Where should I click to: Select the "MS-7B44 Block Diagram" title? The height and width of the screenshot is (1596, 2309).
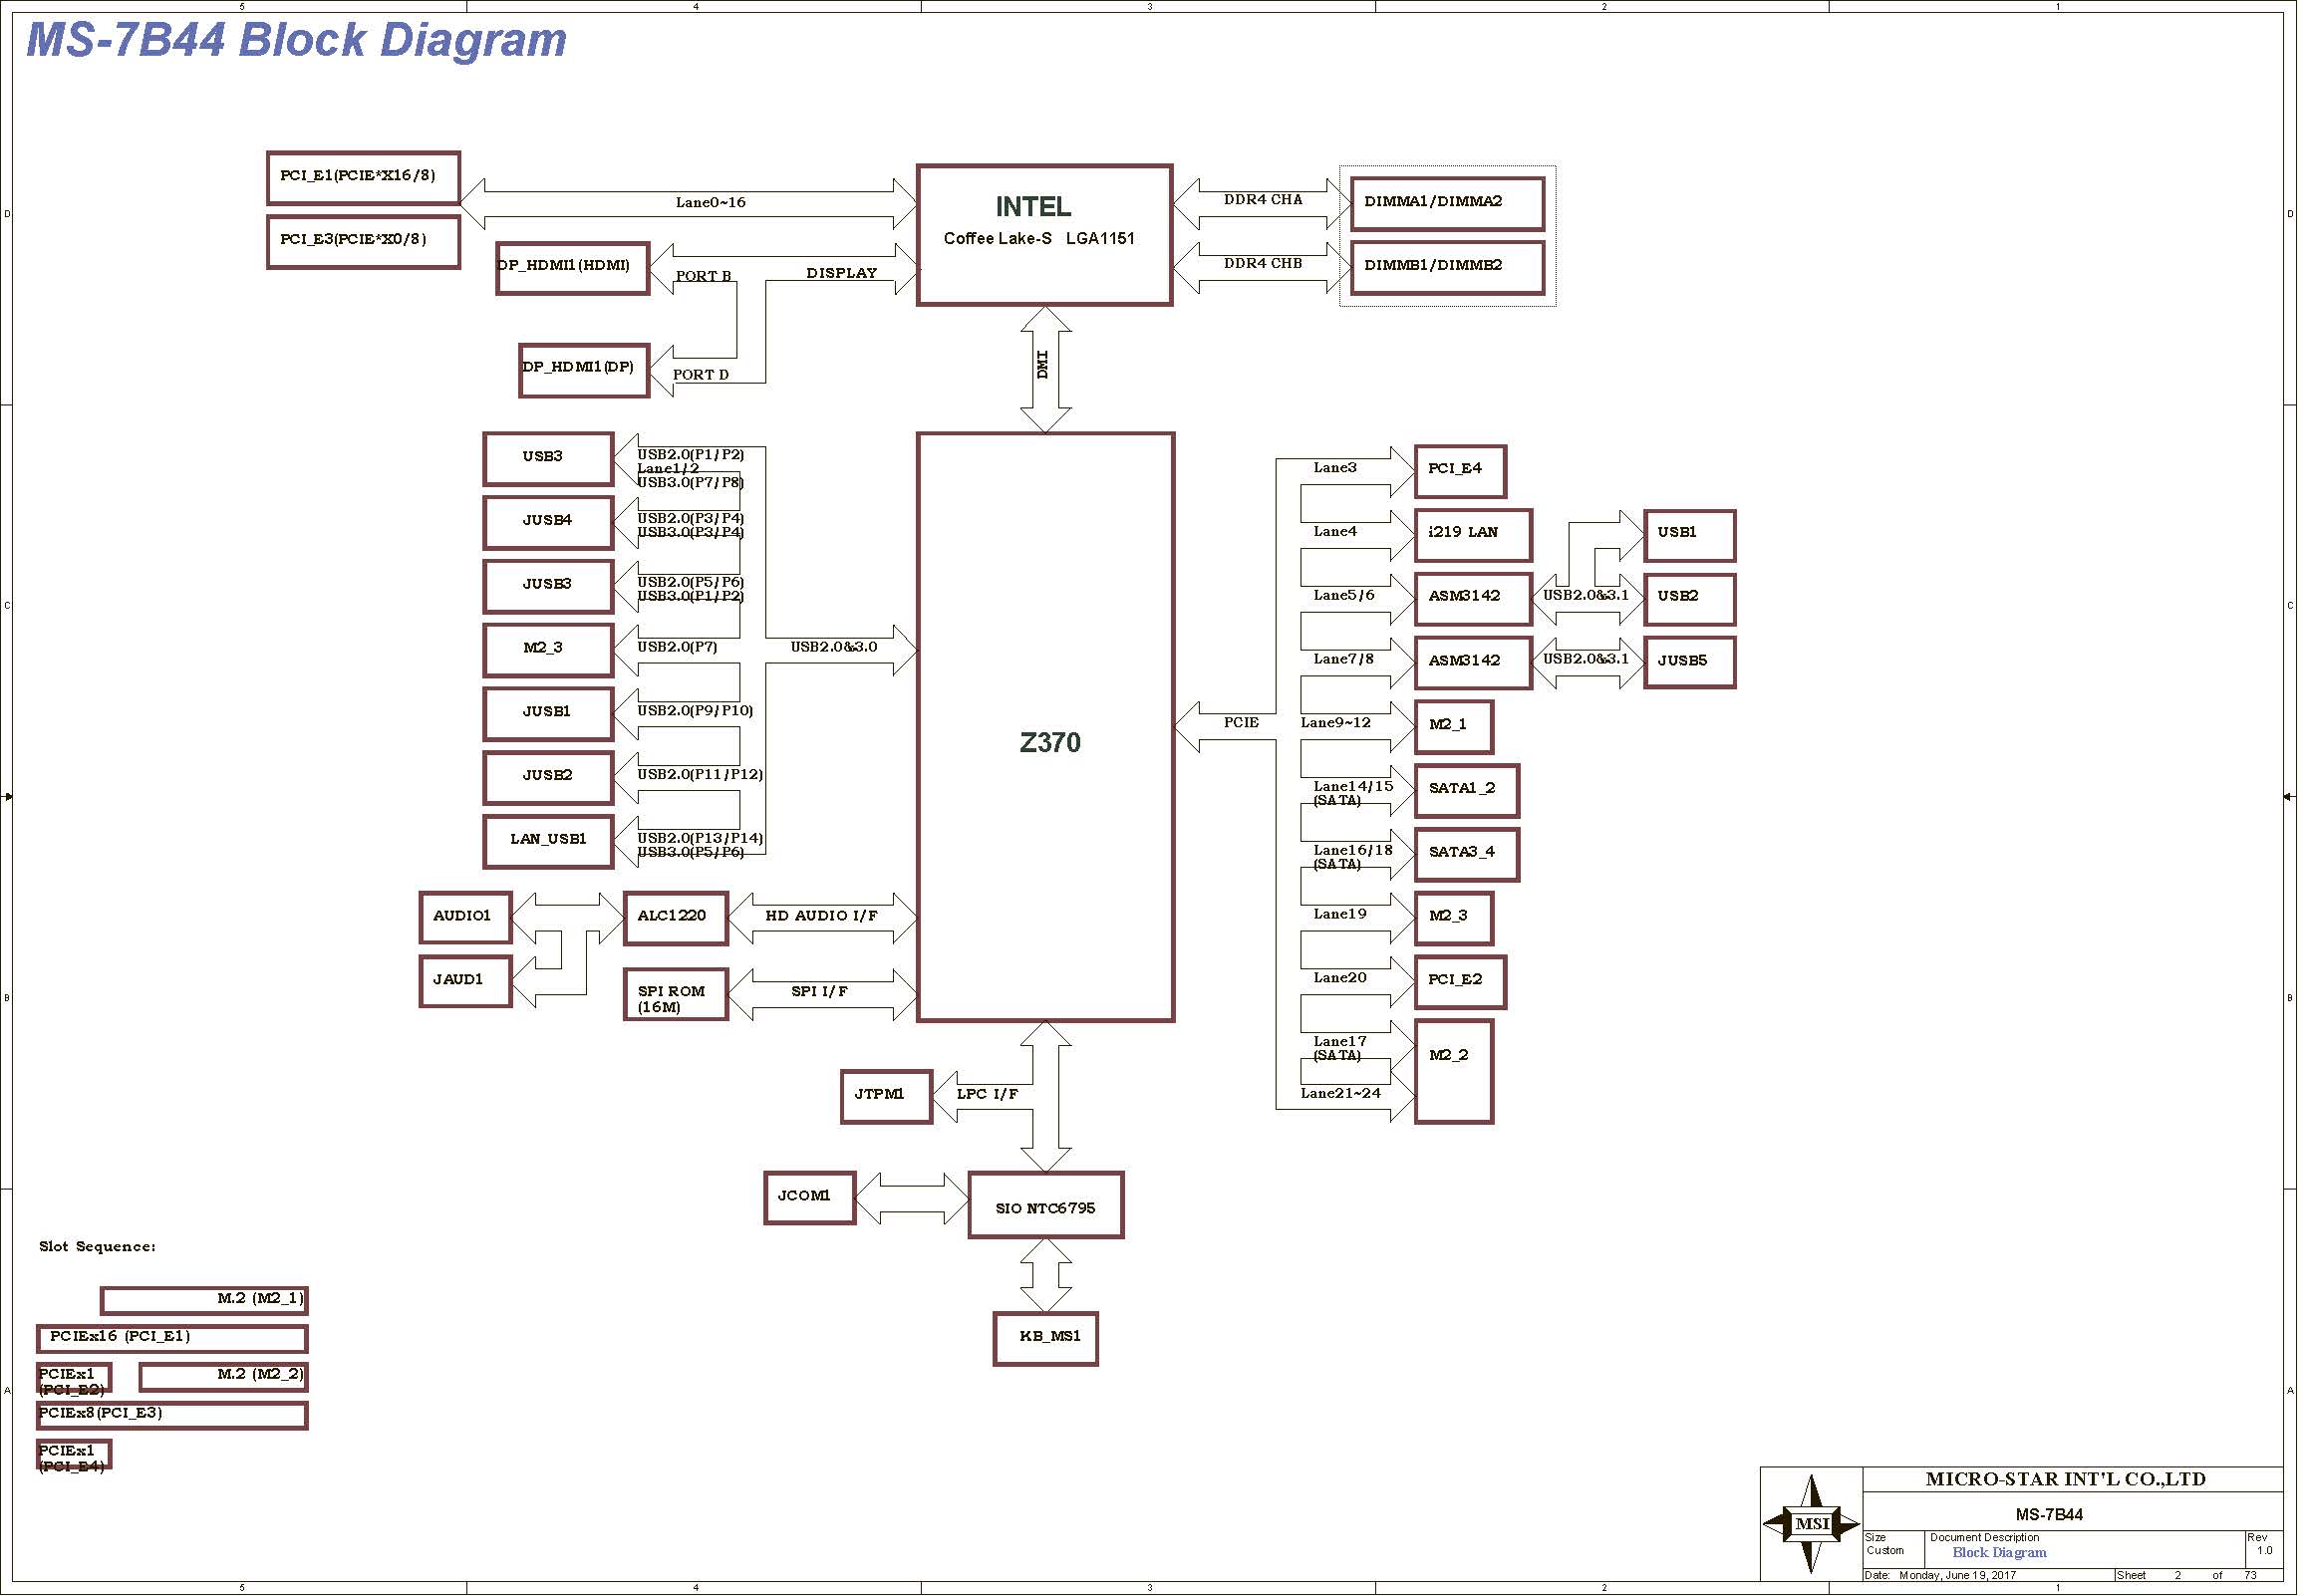pos(297,40)
